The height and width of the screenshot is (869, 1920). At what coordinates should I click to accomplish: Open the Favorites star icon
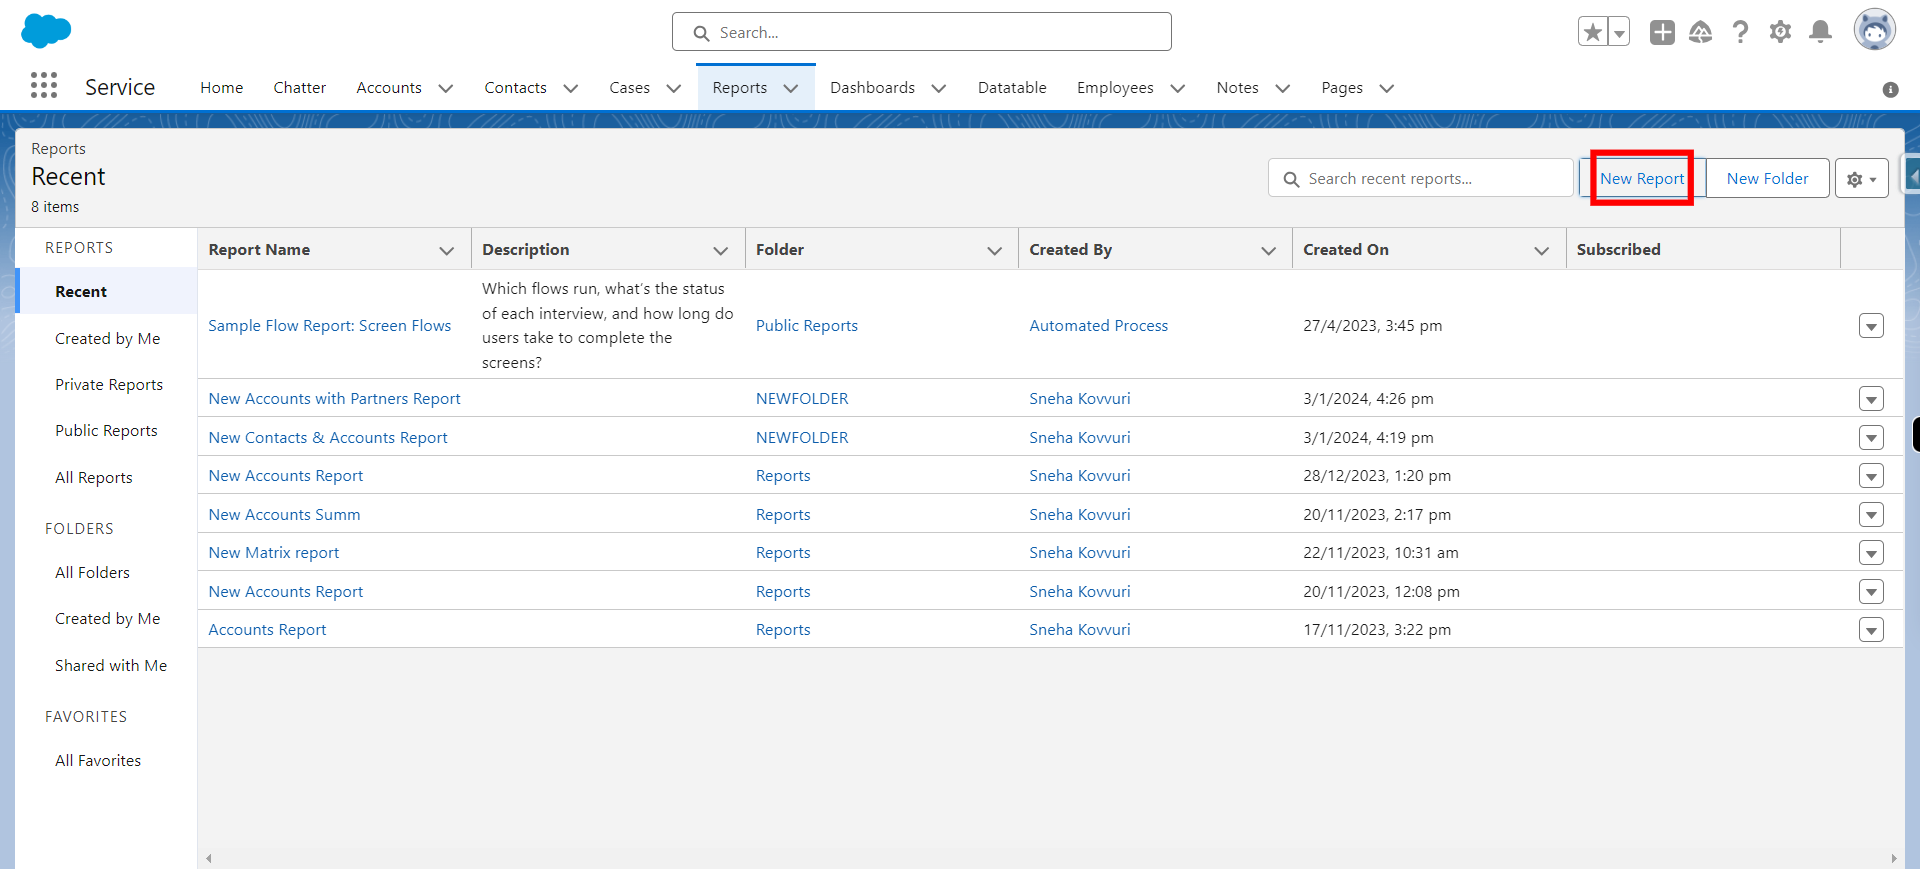click(1593, 32)
